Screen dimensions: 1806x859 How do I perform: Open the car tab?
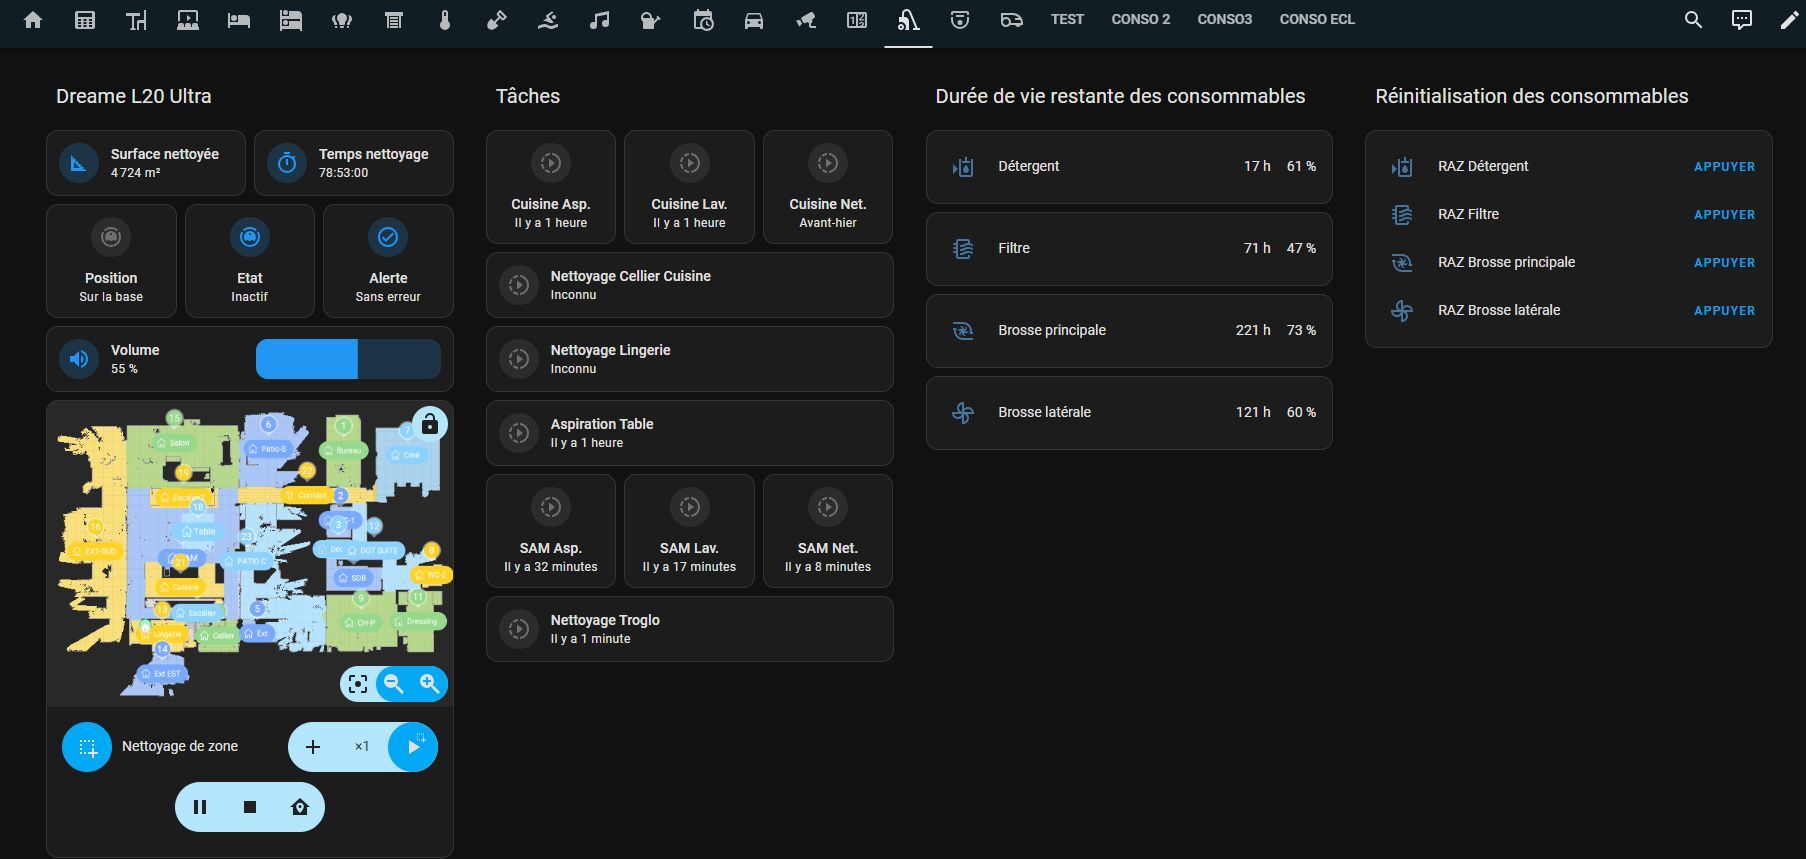754,20
